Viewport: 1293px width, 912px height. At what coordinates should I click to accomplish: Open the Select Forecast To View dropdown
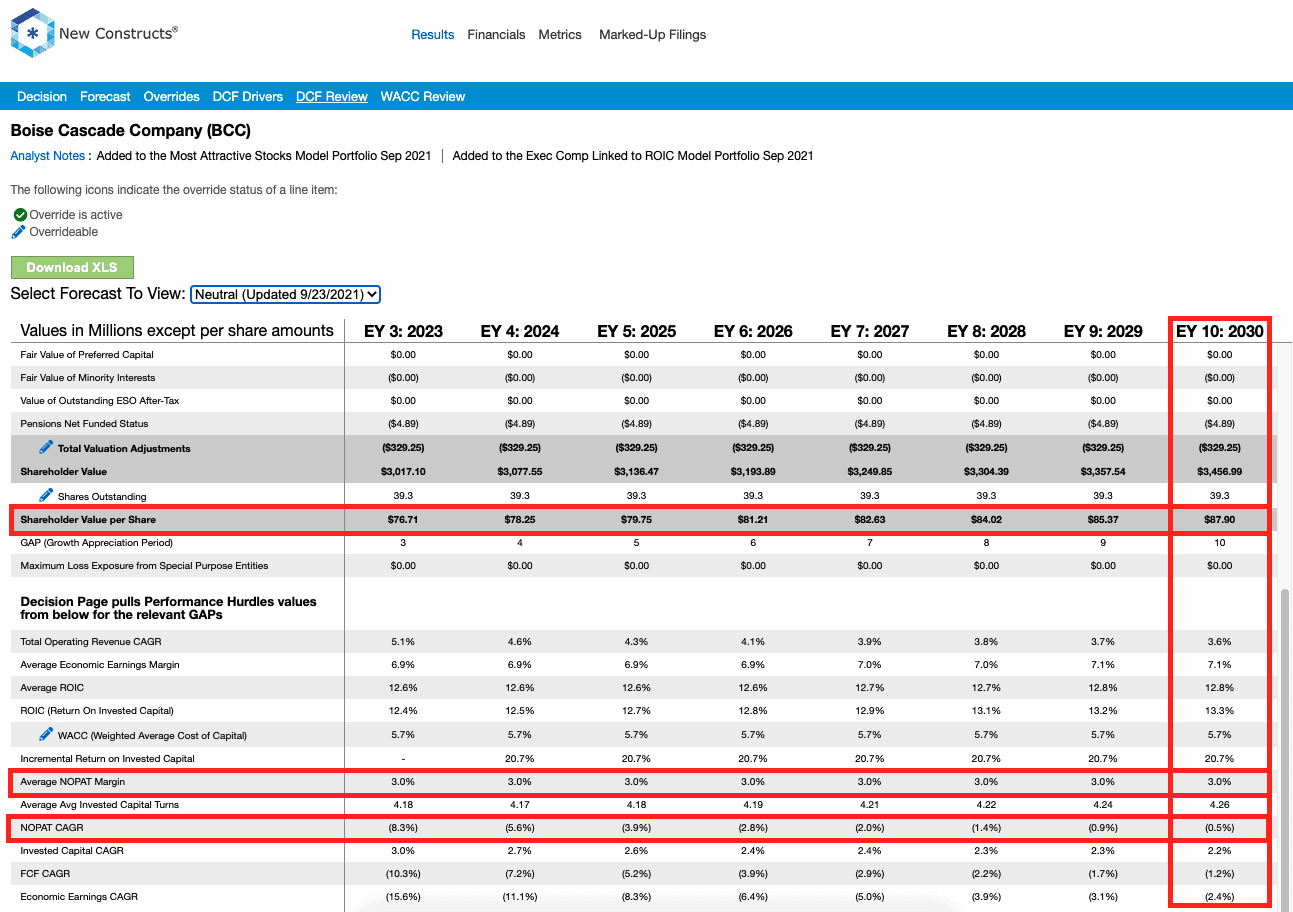286,294
